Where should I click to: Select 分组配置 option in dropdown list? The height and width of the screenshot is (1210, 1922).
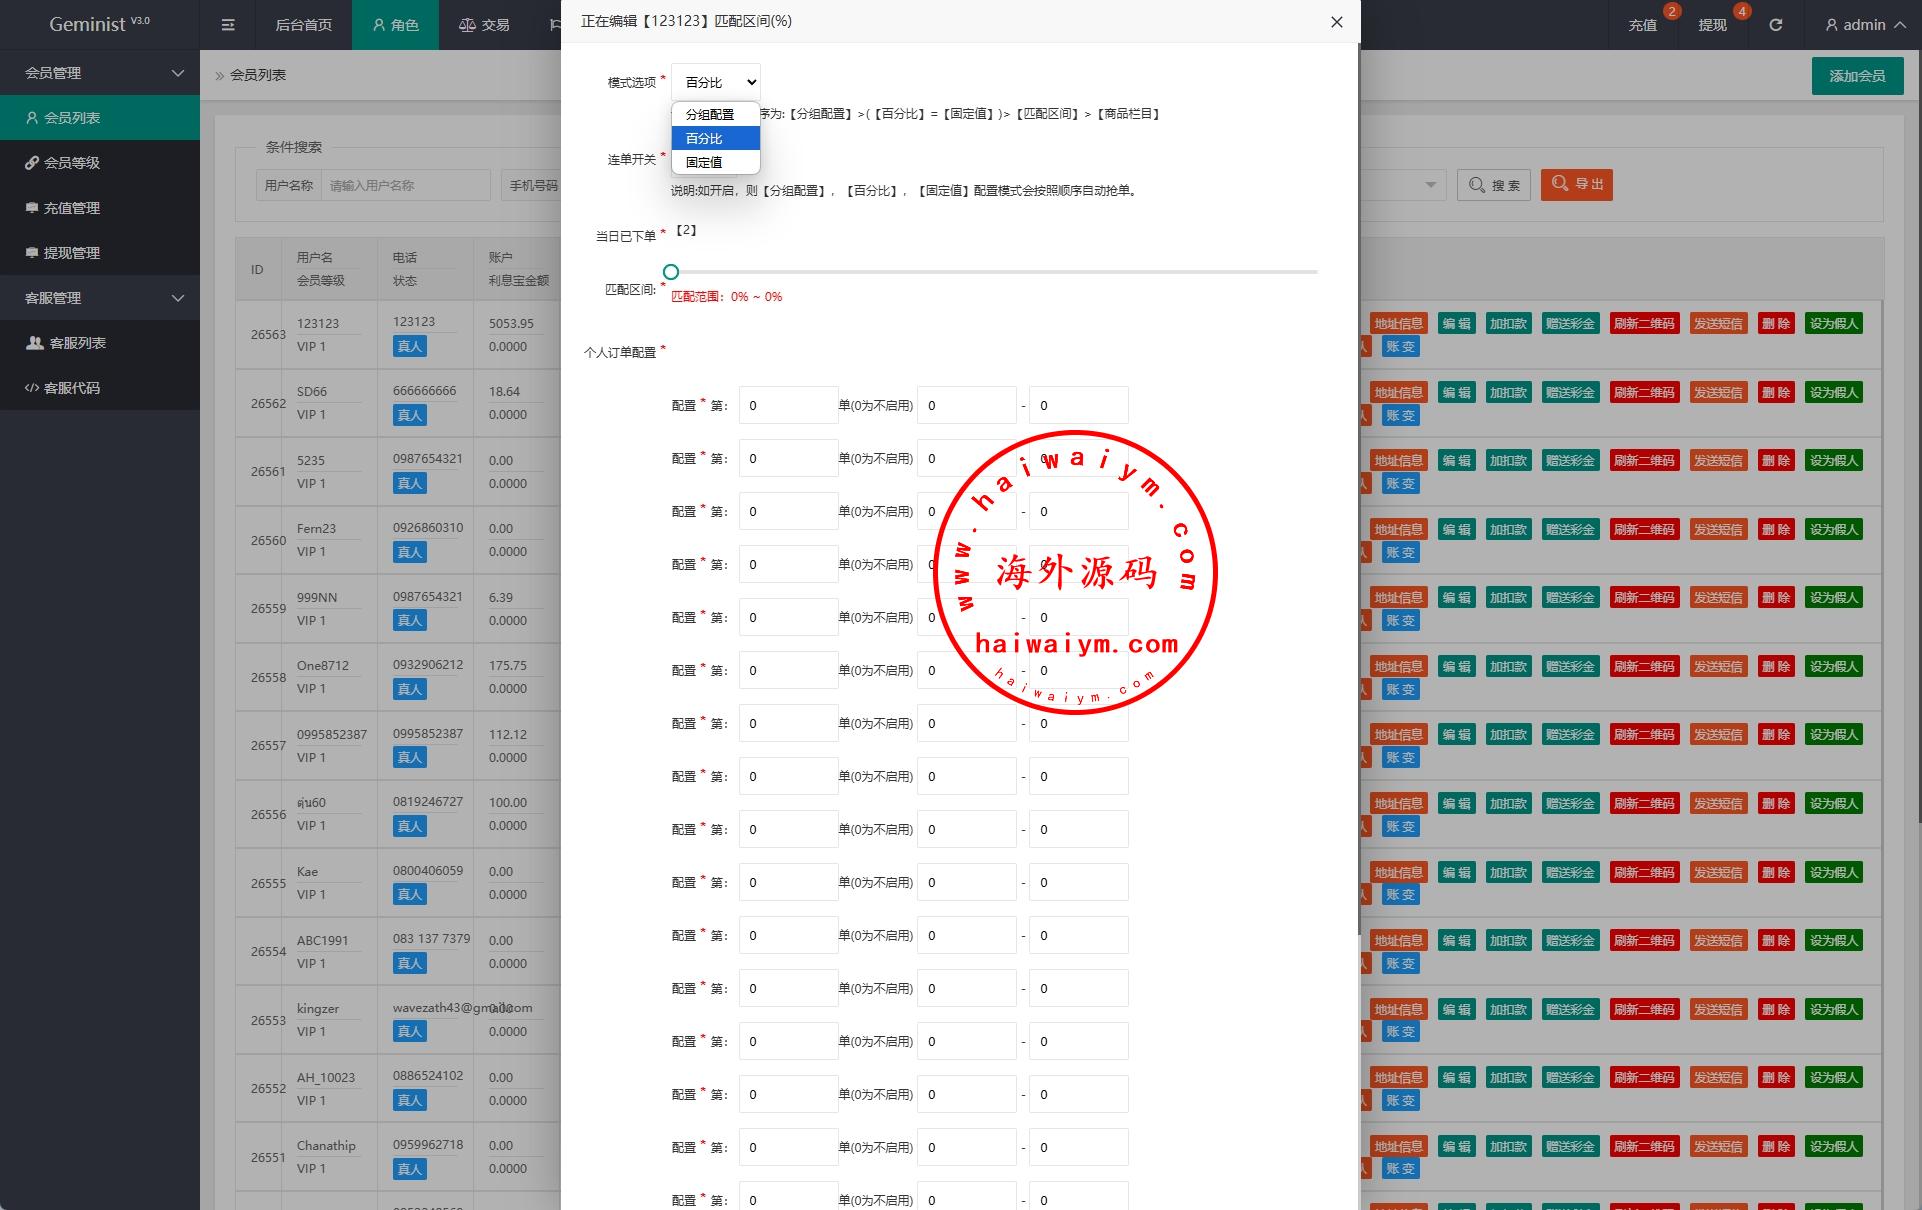pos(710,115)
